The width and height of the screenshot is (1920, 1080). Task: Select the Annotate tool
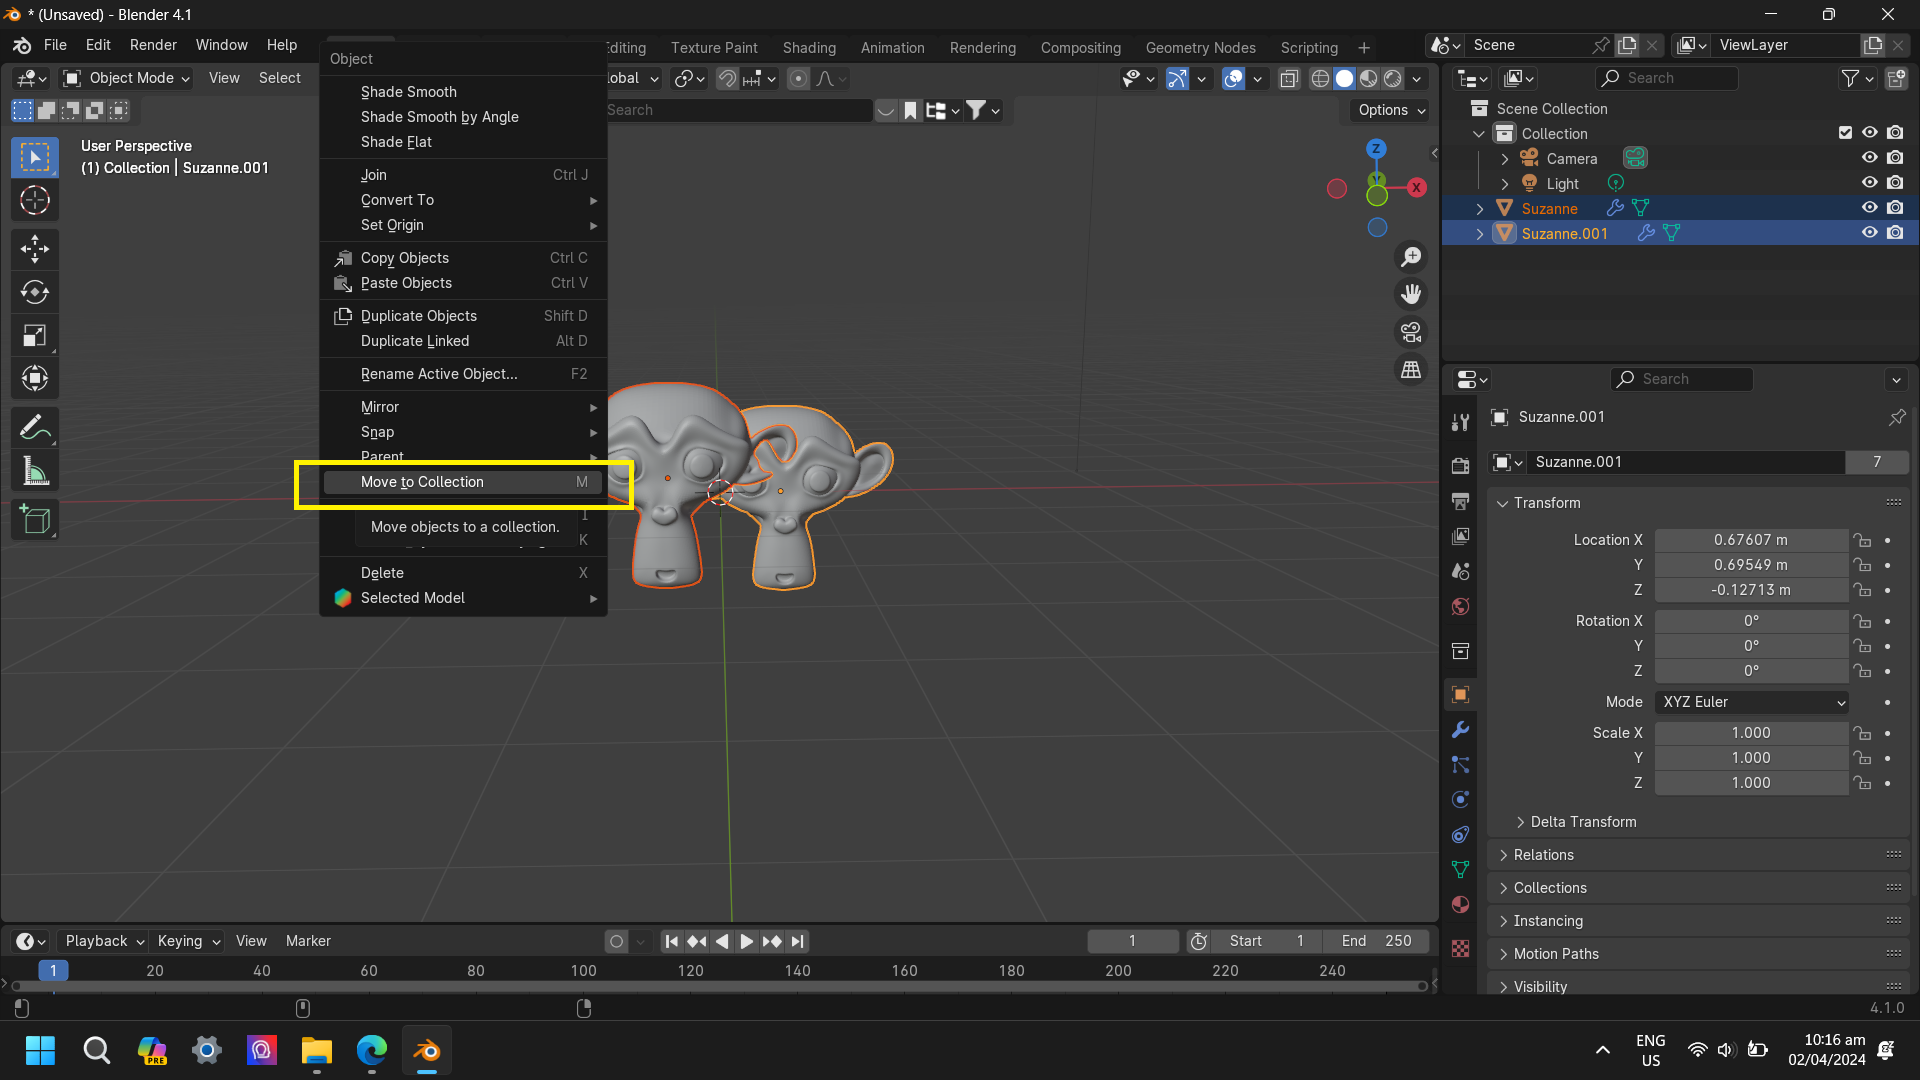tap(35, 428)
